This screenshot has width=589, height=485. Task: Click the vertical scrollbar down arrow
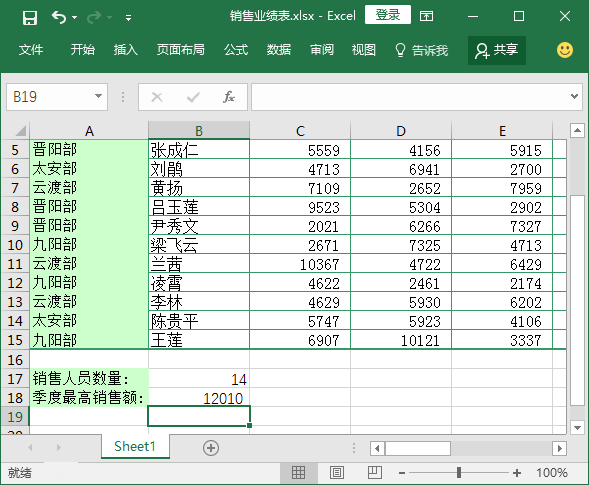point(577,427)
